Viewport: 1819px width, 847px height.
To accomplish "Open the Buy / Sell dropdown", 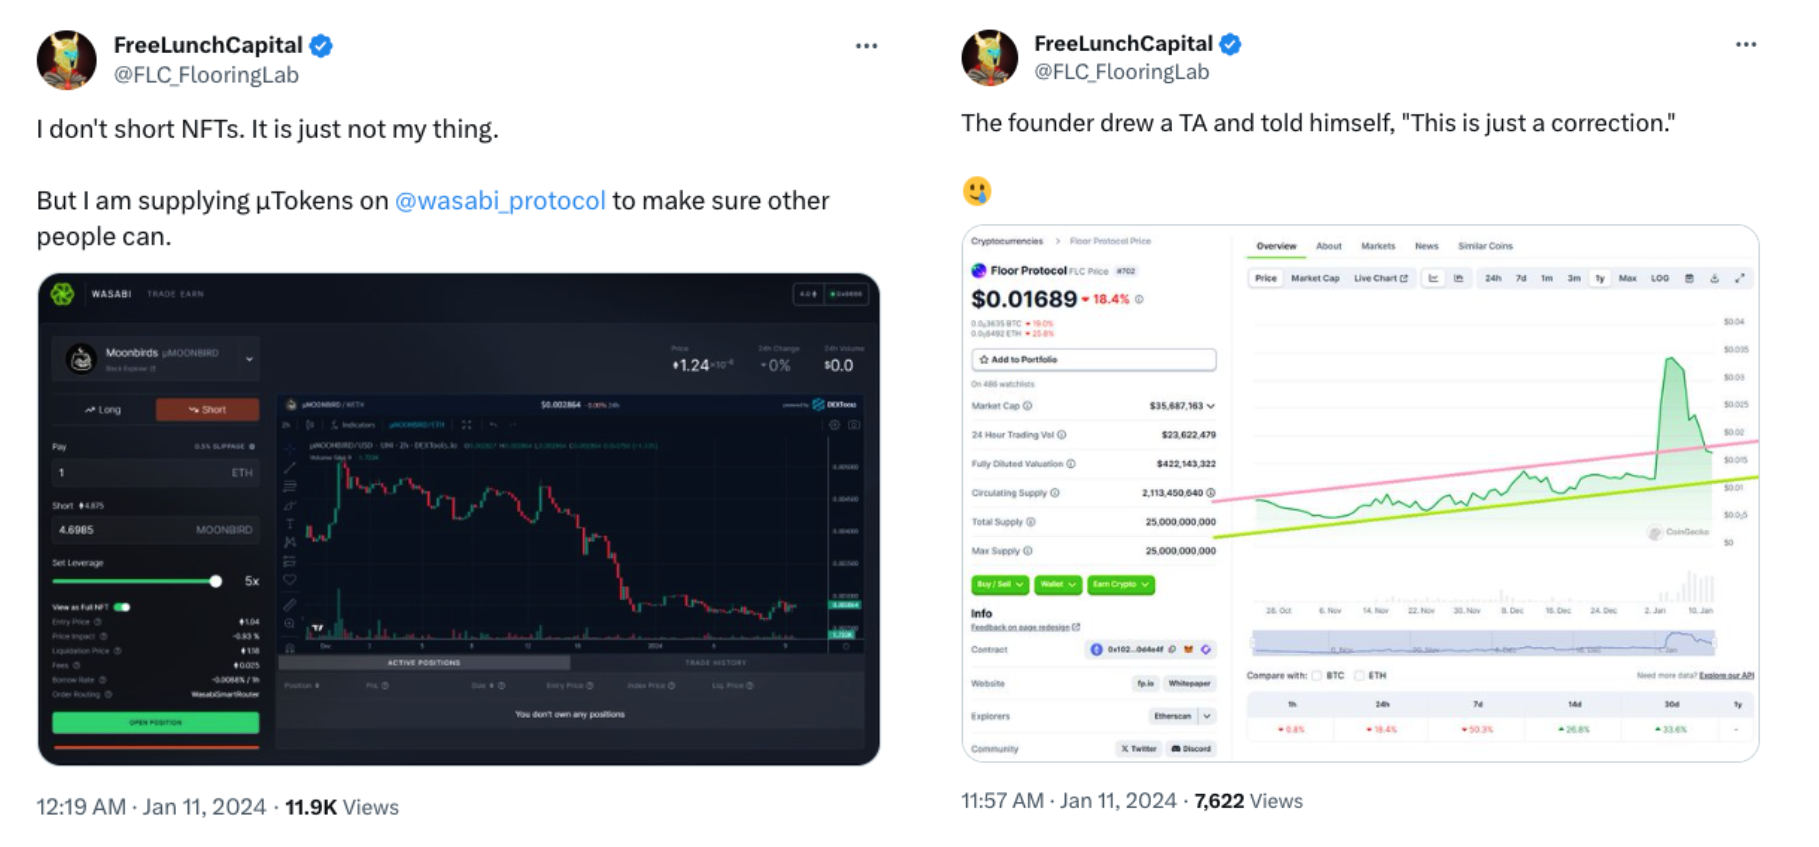I will coord(999,585).
